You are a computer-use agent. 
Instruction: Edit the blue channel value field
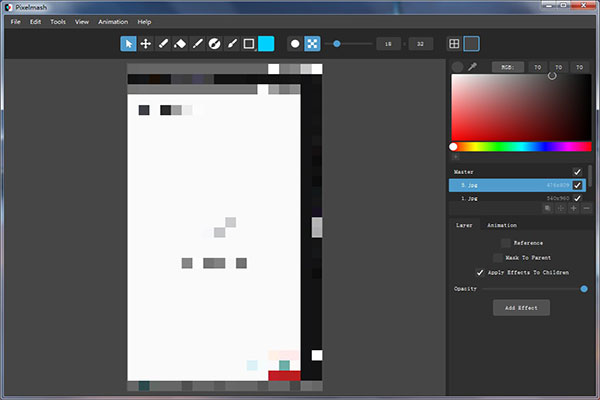click(580, 67)
